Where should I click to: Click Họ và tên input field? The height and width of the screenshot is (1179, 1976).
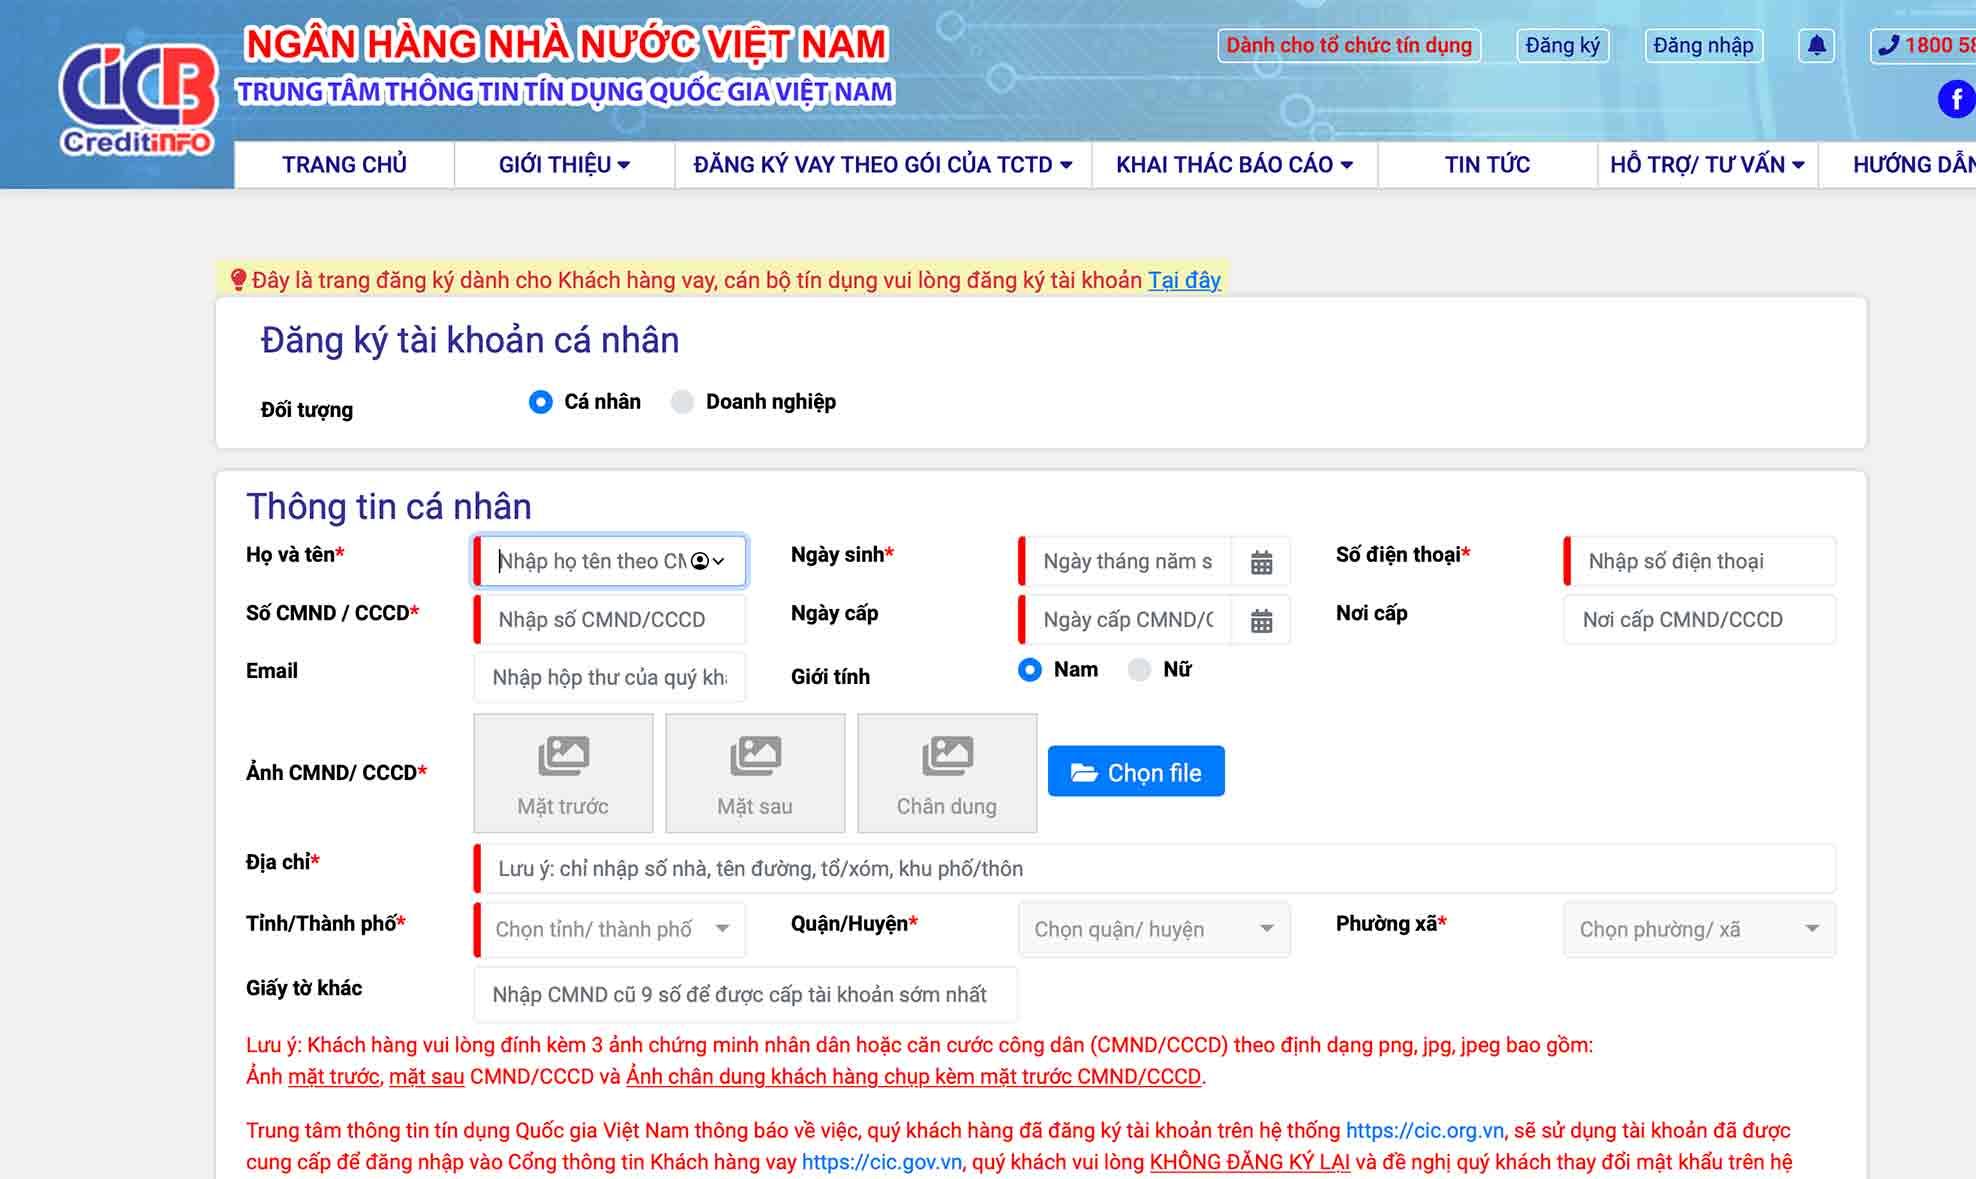pos(609,560)
